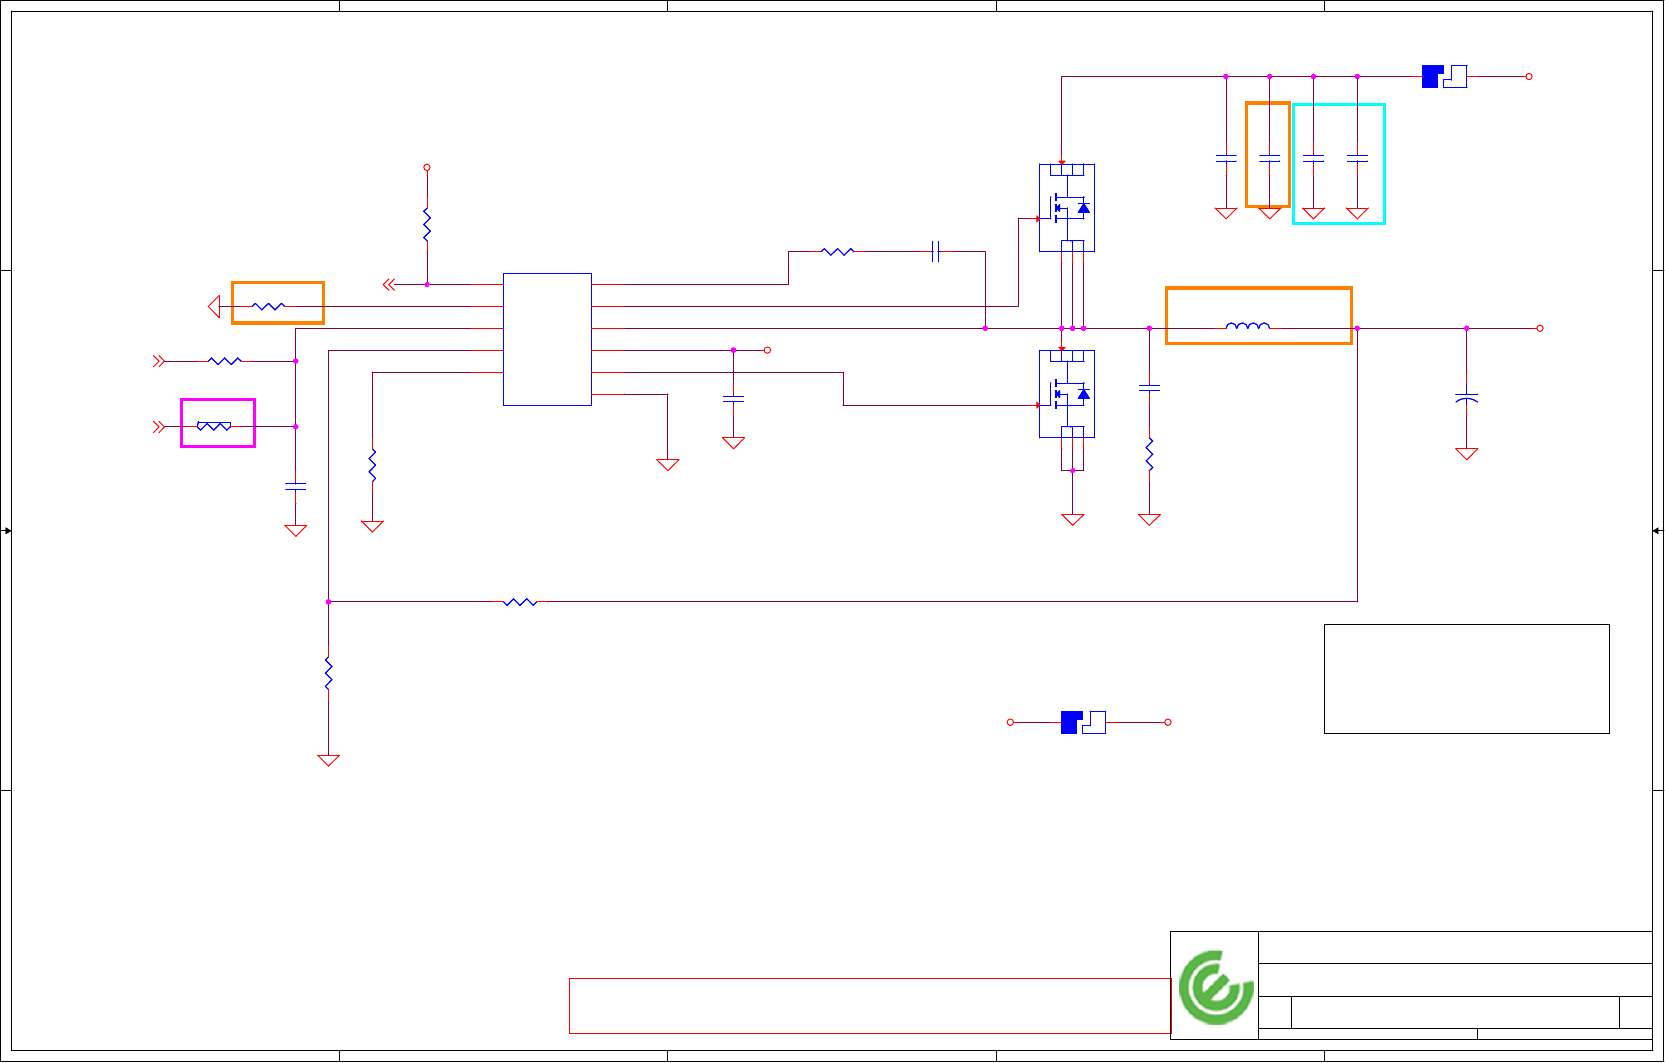Click ground symbol beneath the lower MOSFET
Screen dimensions: 1665x1063
pos(1072,519)
